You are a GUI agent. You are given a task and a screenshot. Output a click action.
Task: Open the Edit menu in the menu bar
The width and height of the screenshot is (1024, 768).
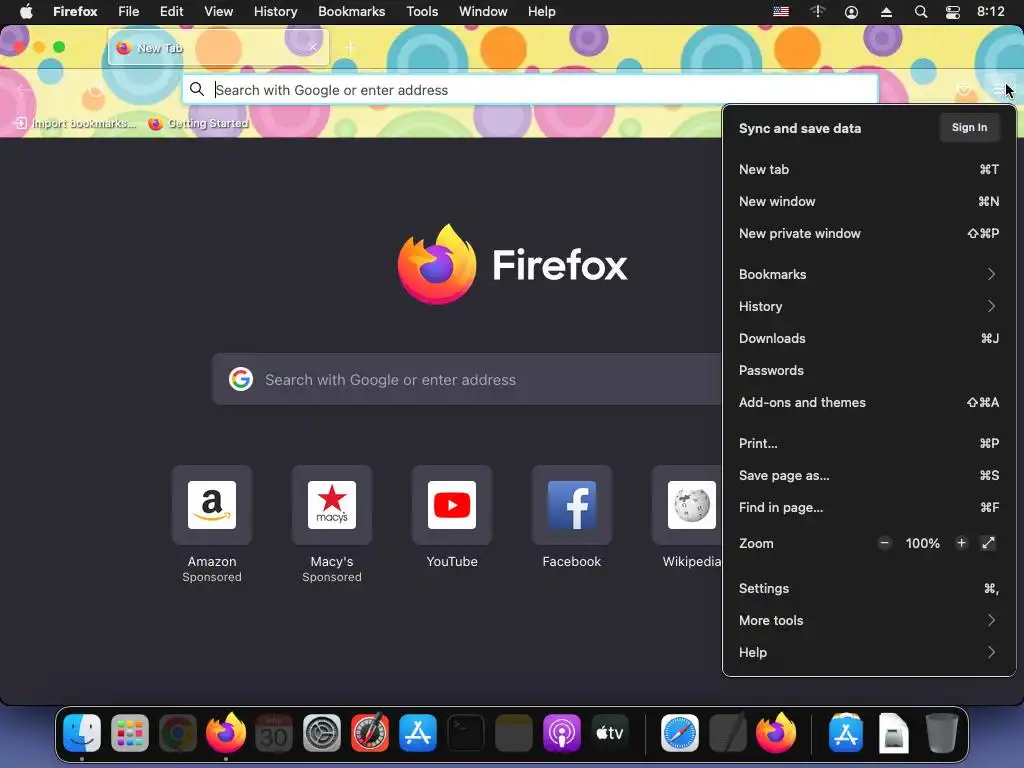[171, 12]
